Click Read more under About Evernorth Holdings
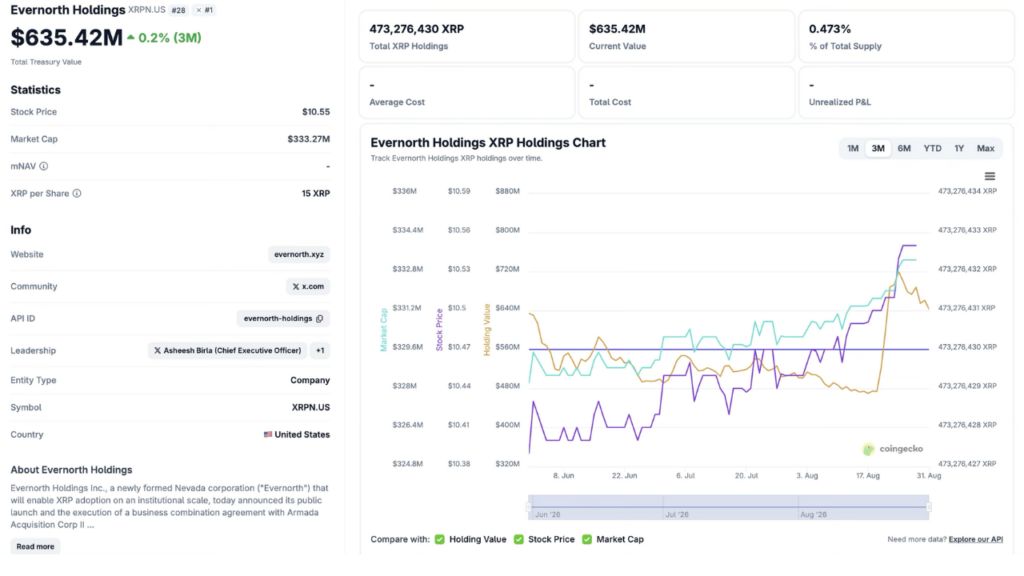 [35, 547]
